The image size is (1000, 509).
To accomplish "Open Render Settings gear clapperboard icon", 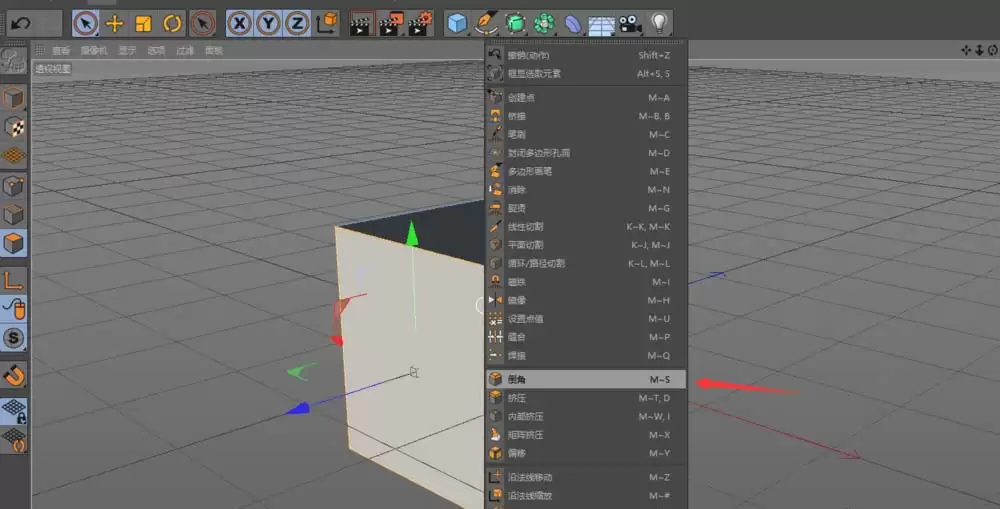I will tap(421, 24).
